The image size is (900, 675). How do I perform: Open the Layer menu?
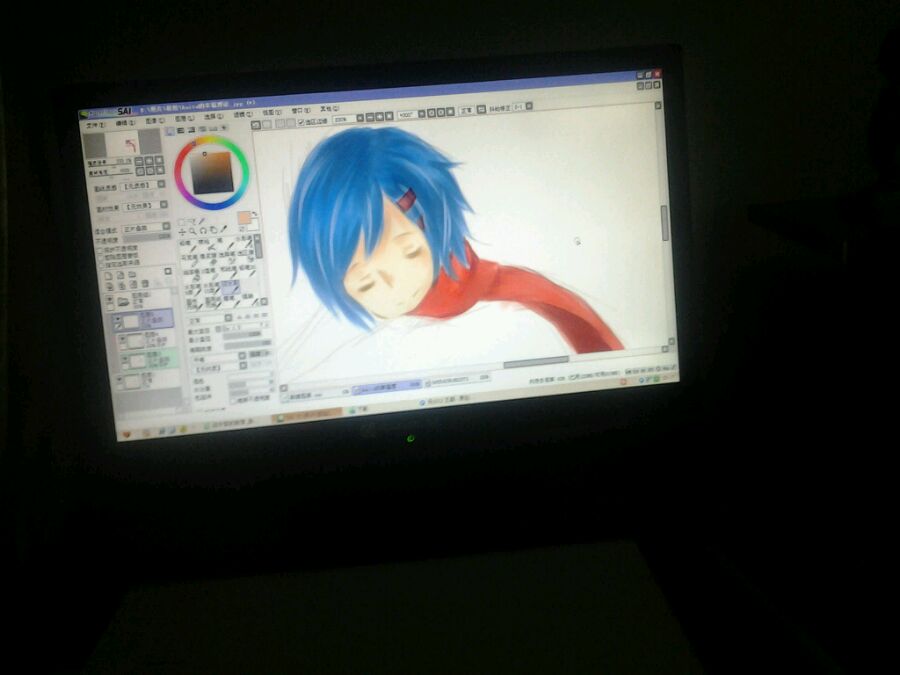[184, 118]
